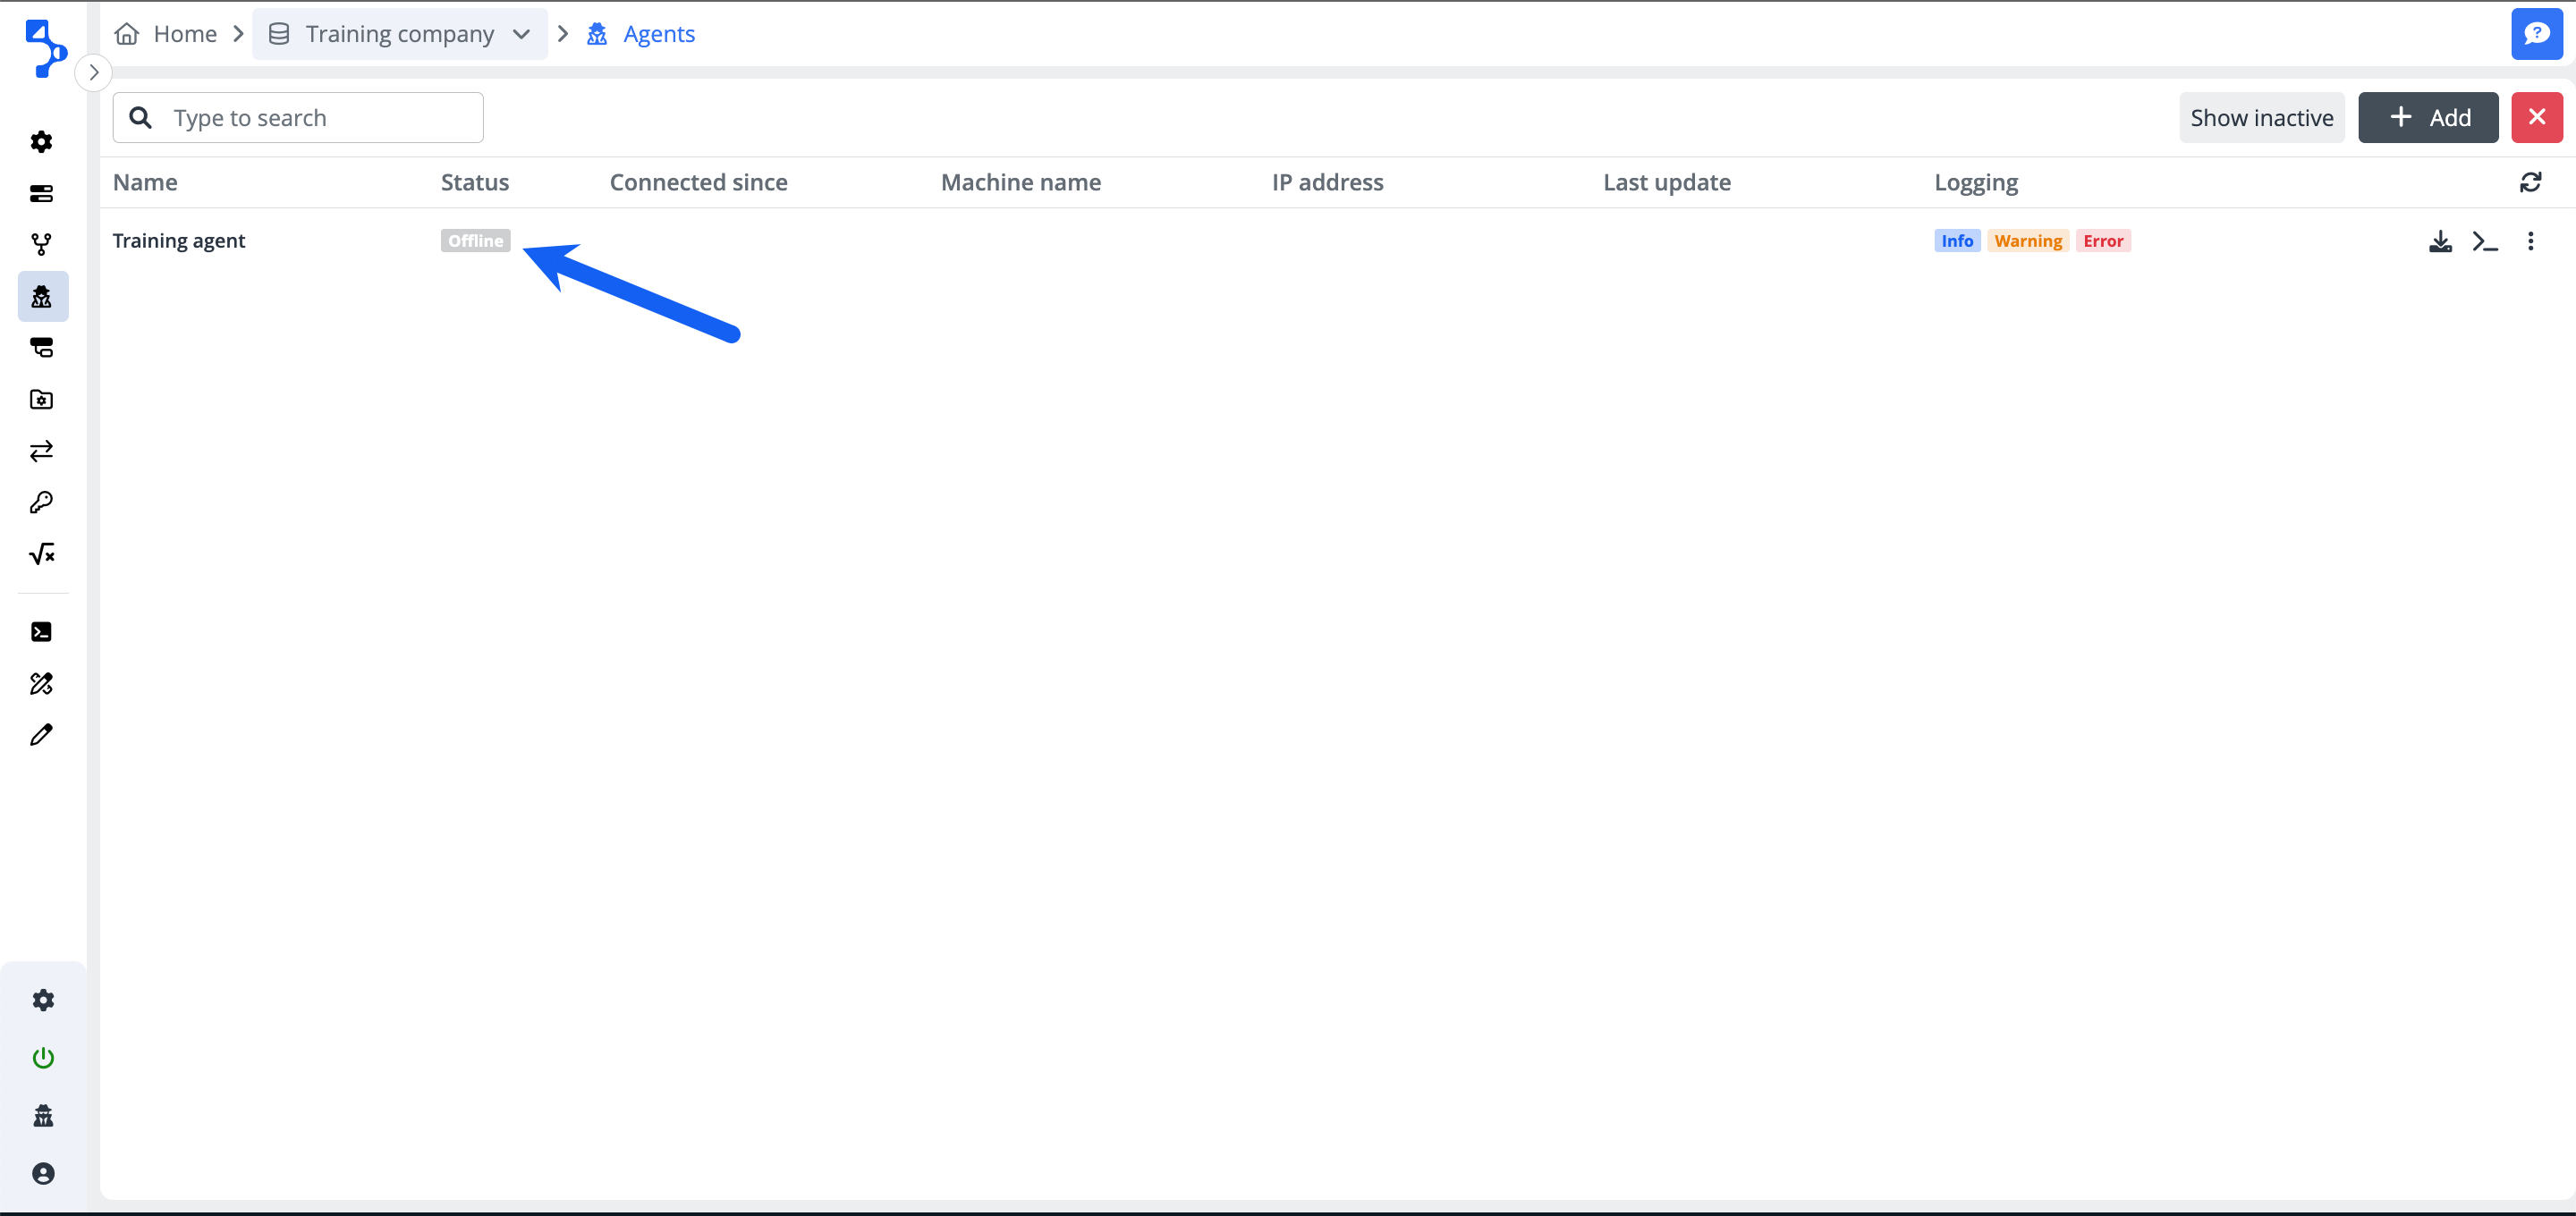This screenshot has width=2576, height=1216.
Task: Click the Add button
Action: pos(2428,118)
